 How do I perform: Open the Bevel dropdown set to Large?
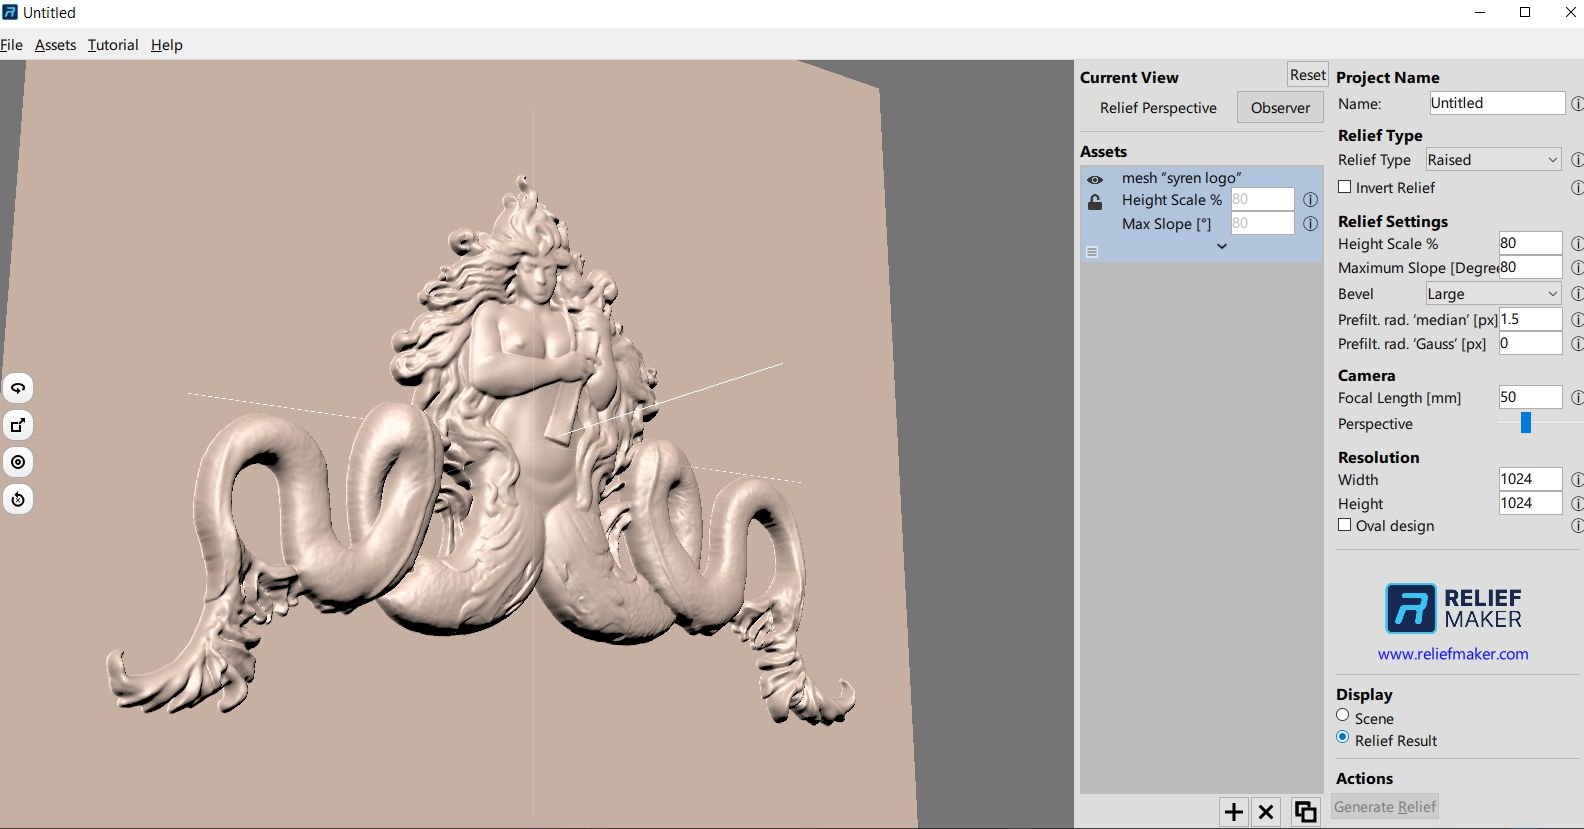click(x=1492, y=294)
